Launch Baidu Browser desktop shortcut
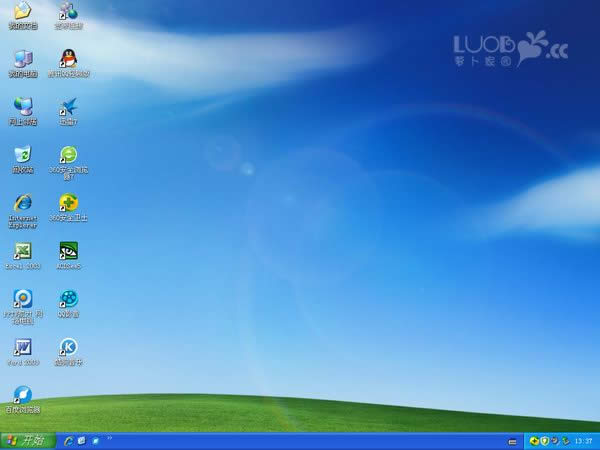The width and height of the screenshot is (600, 450). pos(22,395)
